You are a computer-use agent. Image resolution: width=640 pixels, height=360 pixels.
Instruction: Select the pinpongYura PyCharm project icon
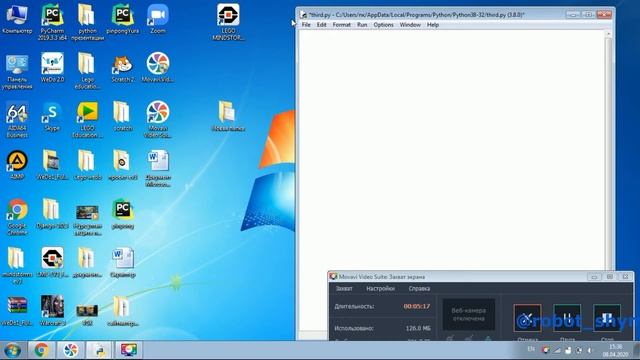[x=123, y=19]
